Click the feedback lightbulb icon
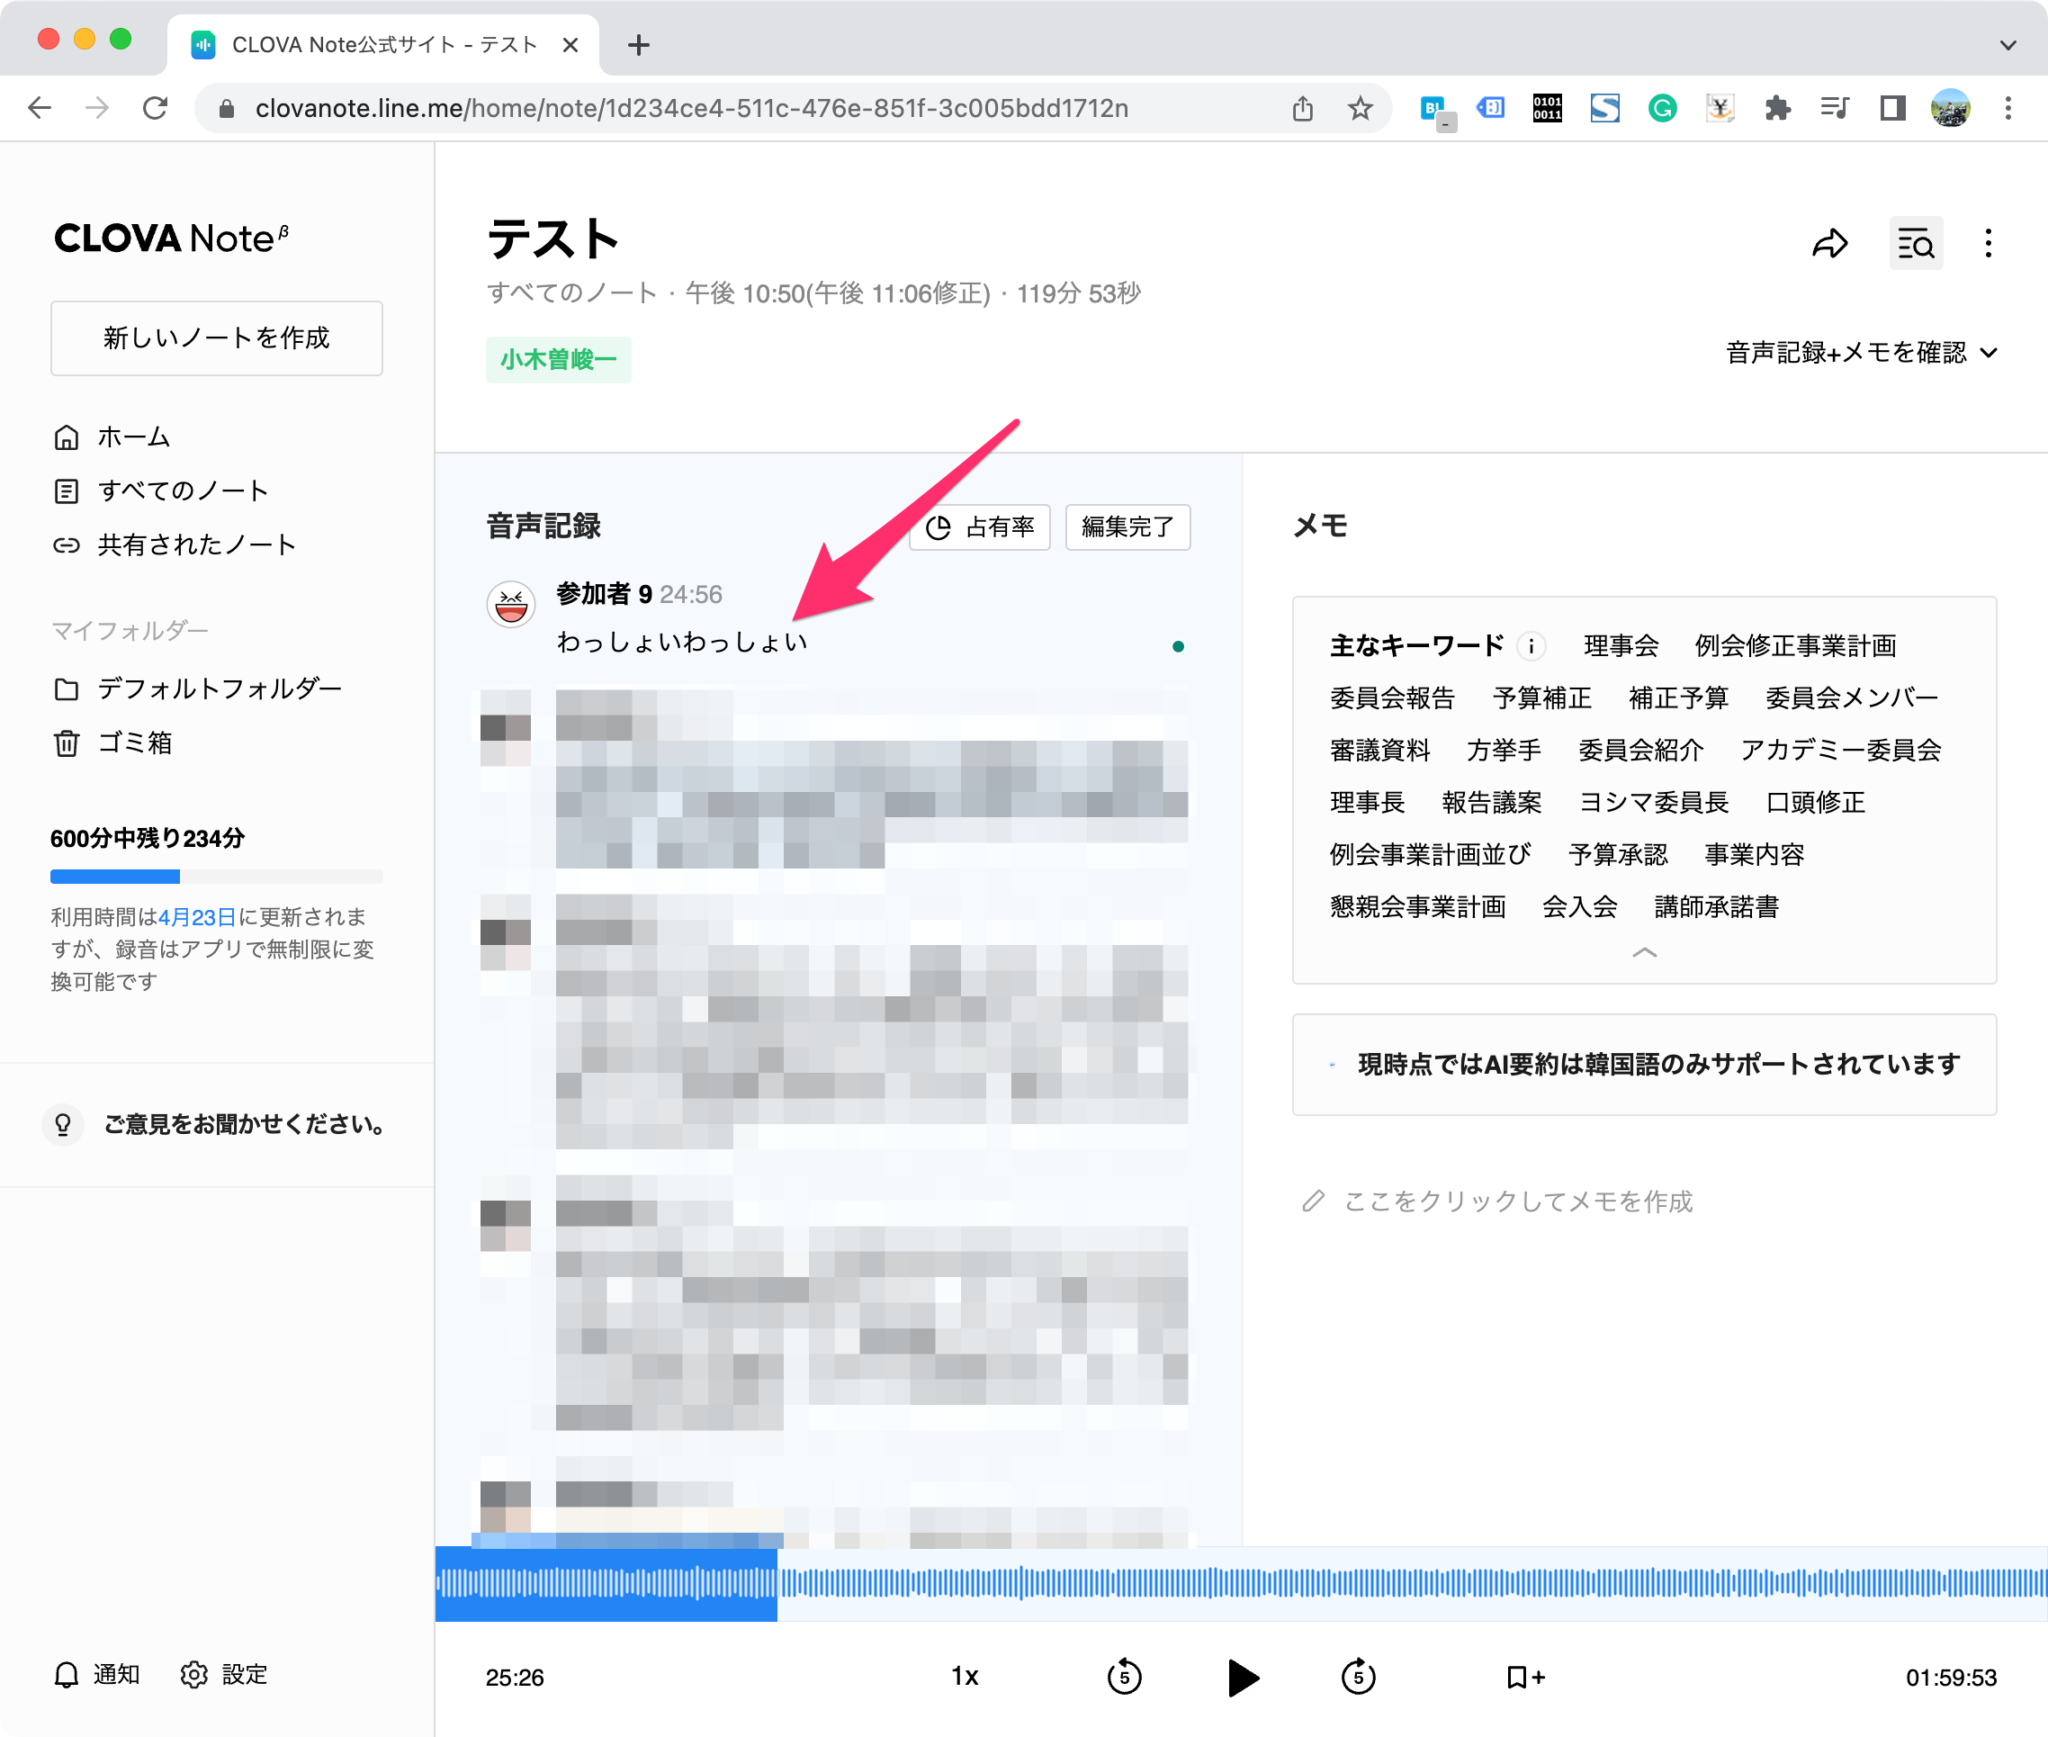2048x1737 pixels. click(63, 1124)
